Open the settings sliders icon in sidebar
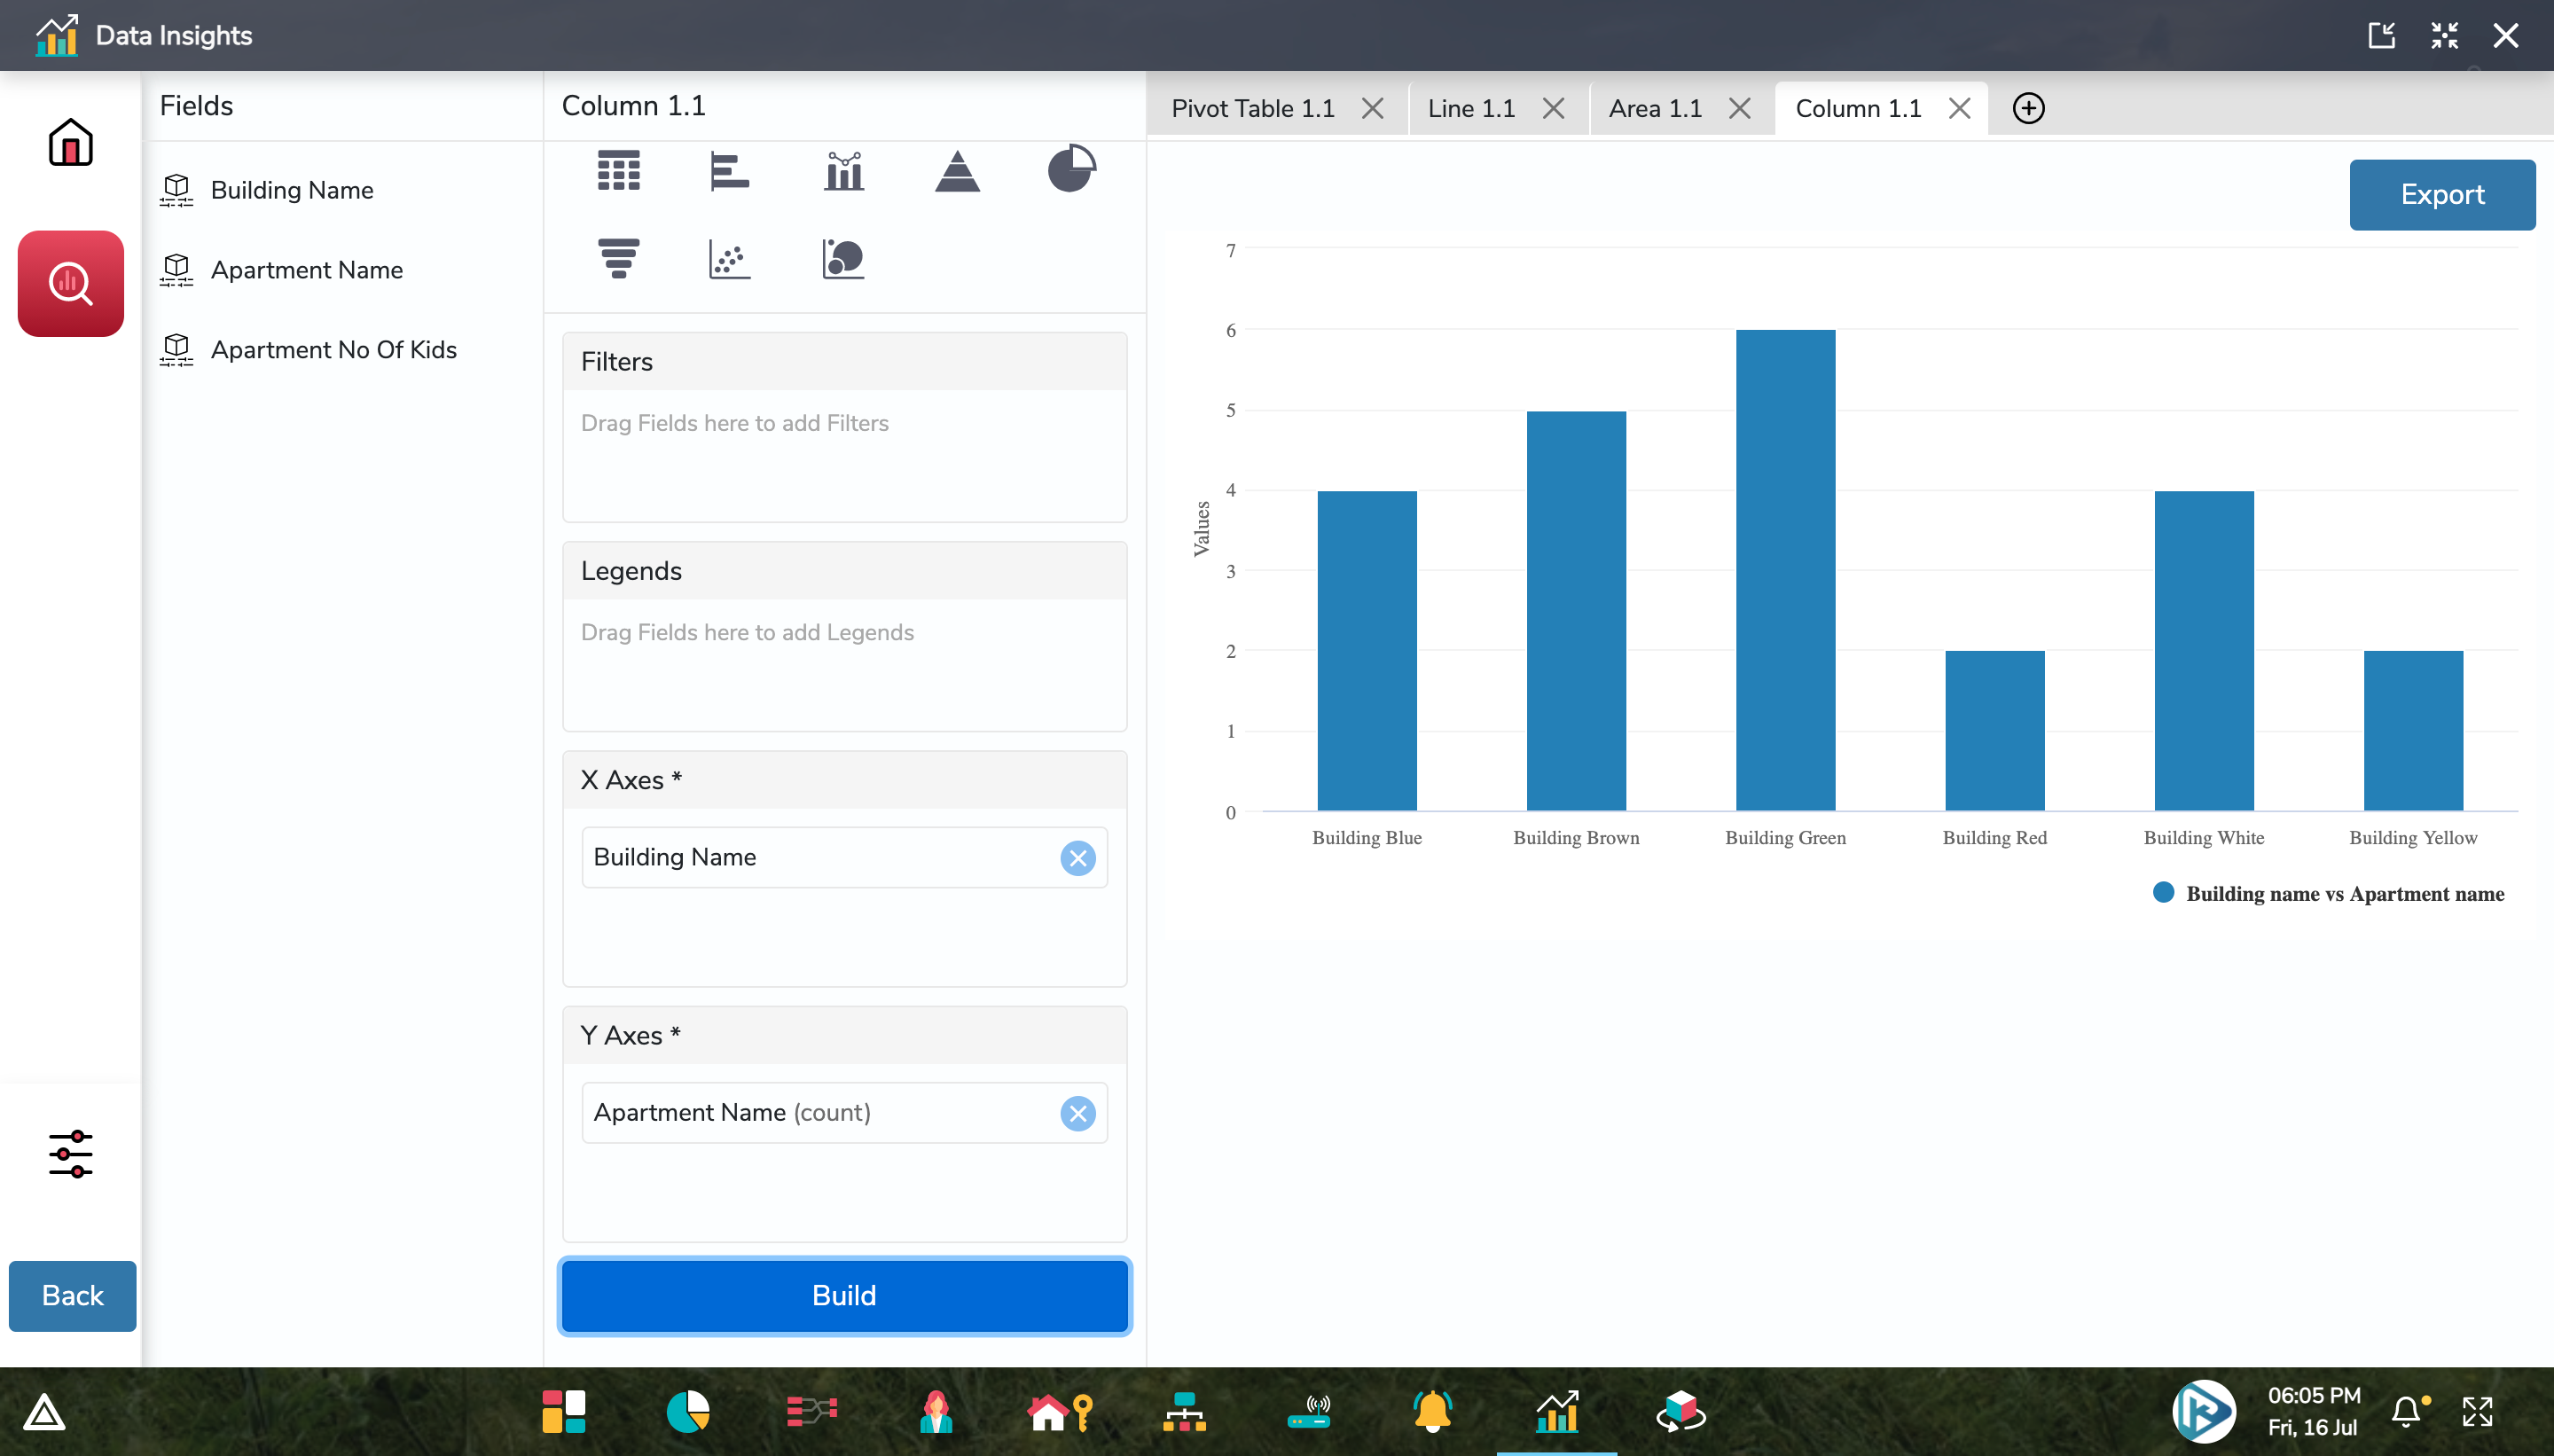This screenshot has width=2554, height=1456. point(70,1154)
